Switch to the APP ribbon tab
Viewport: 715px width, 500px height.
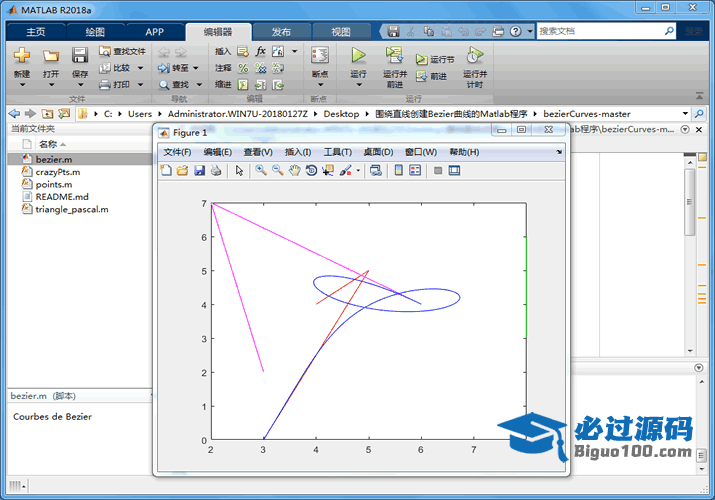click(155, 32)
